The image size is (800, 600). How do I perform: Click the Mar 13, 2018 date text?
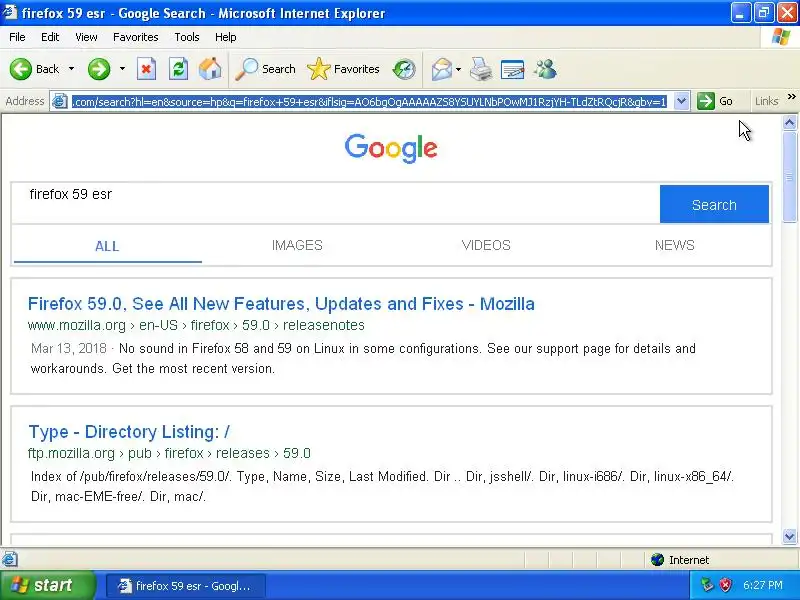click(x=69, y=348)
